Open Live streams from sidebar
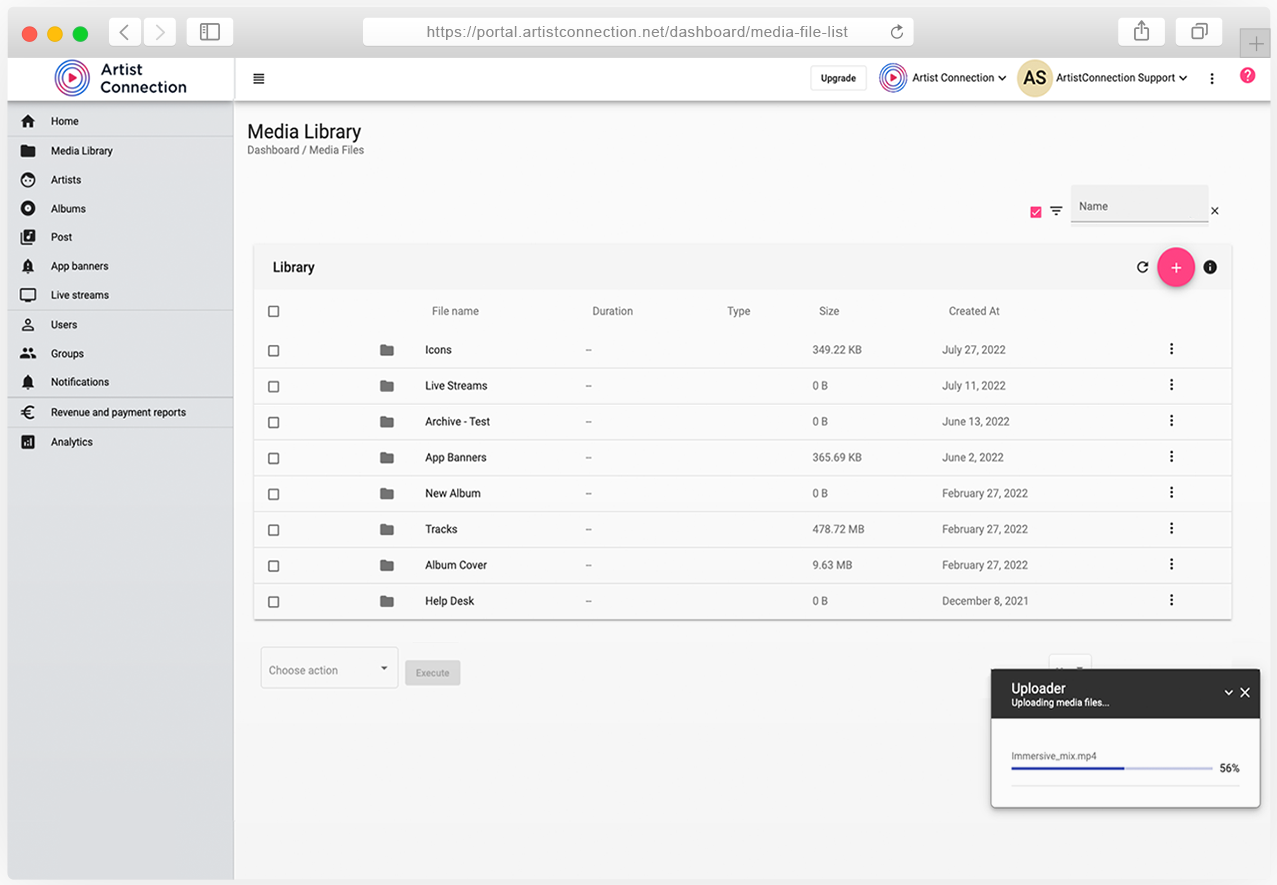 click(80, 295)
